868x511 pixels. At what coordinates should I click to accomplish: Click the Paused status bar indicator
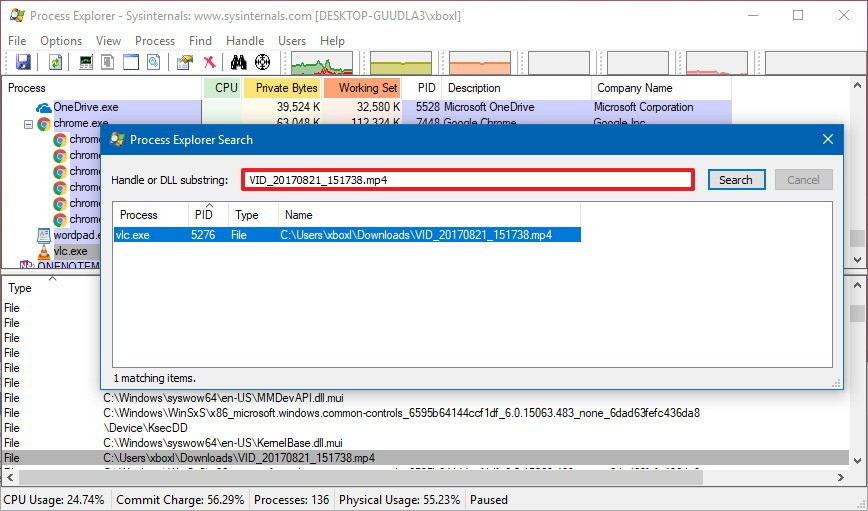[489, 500]
